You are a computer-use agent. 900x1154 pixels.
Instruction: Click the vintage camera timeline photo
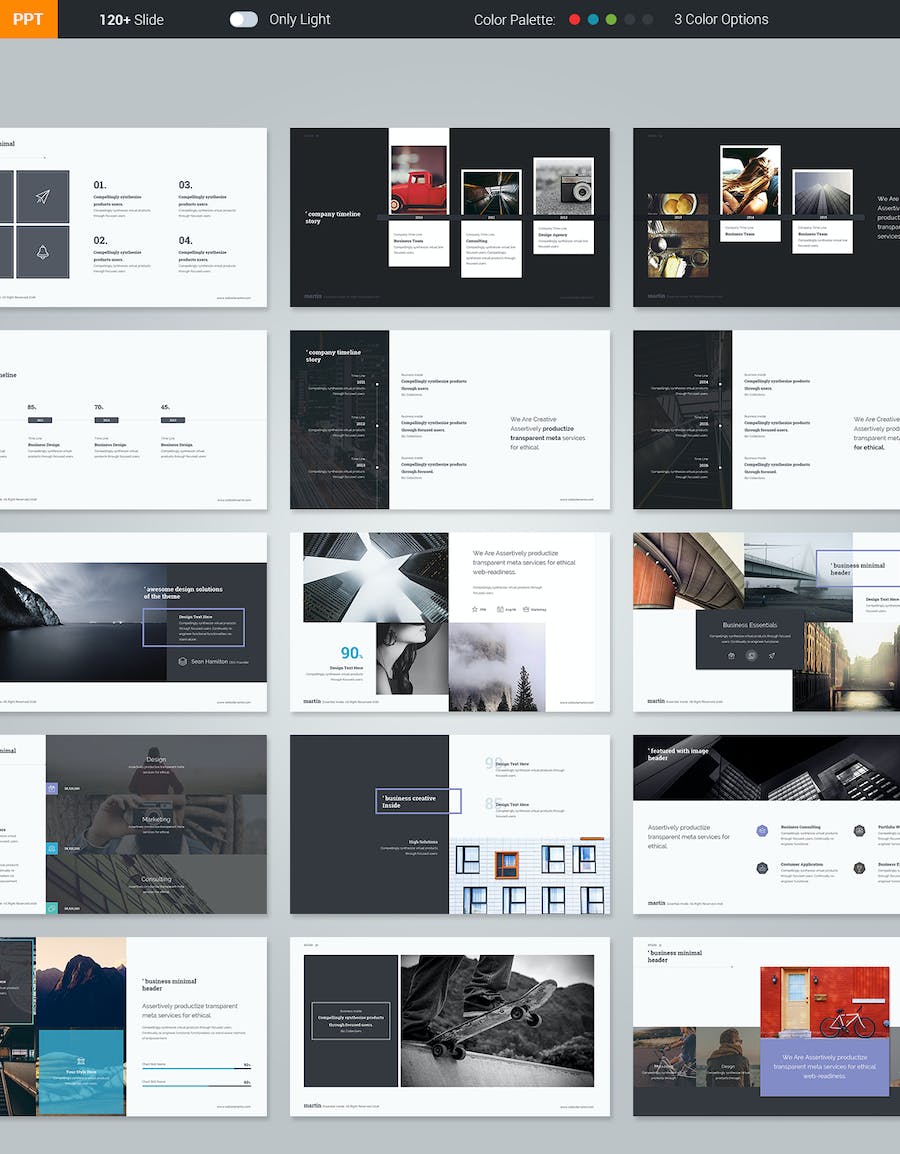coord(563,186)
